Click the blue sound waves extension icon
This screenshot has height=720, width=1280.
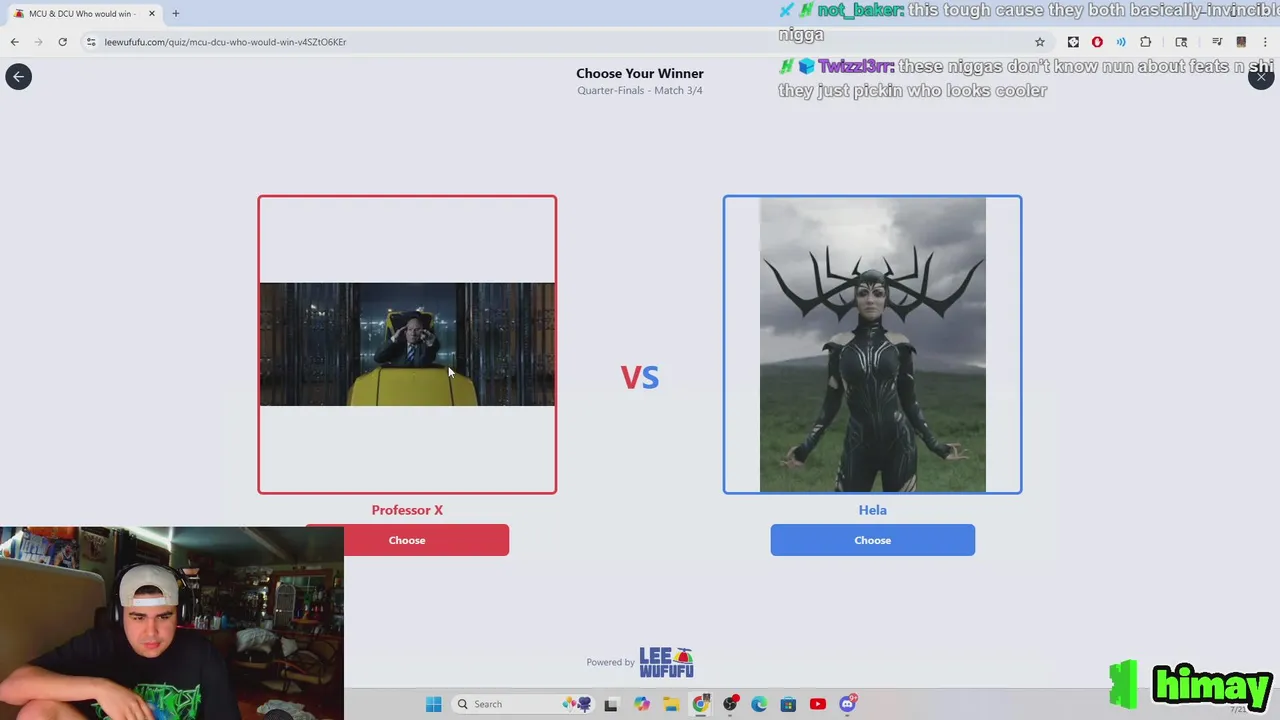(1121, 42)
